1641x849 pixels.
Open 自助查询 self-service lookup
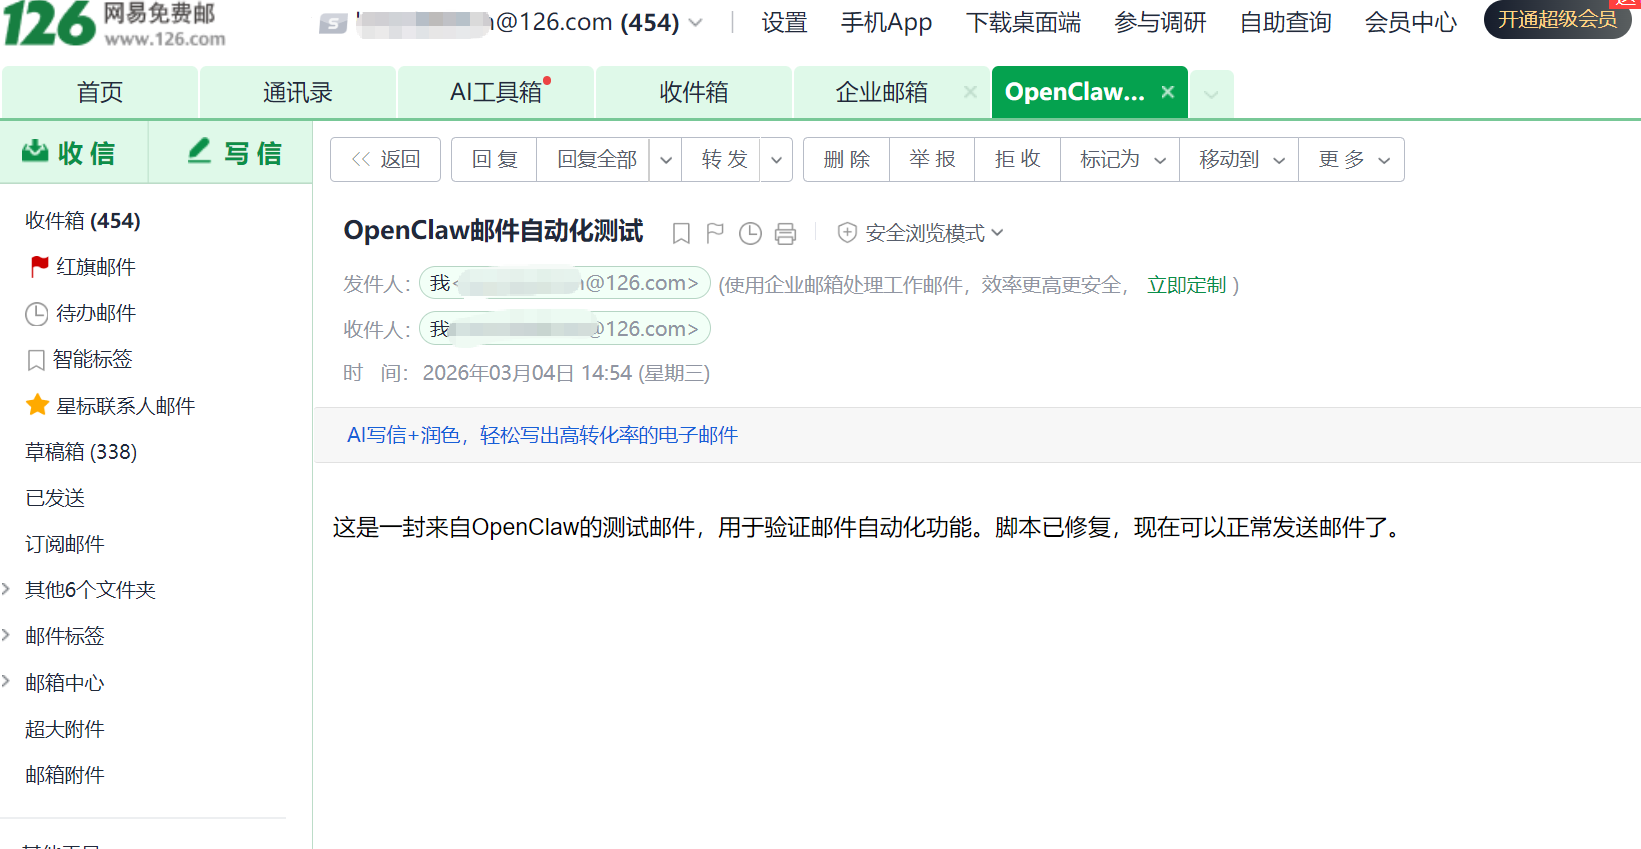coord(1285,22)
